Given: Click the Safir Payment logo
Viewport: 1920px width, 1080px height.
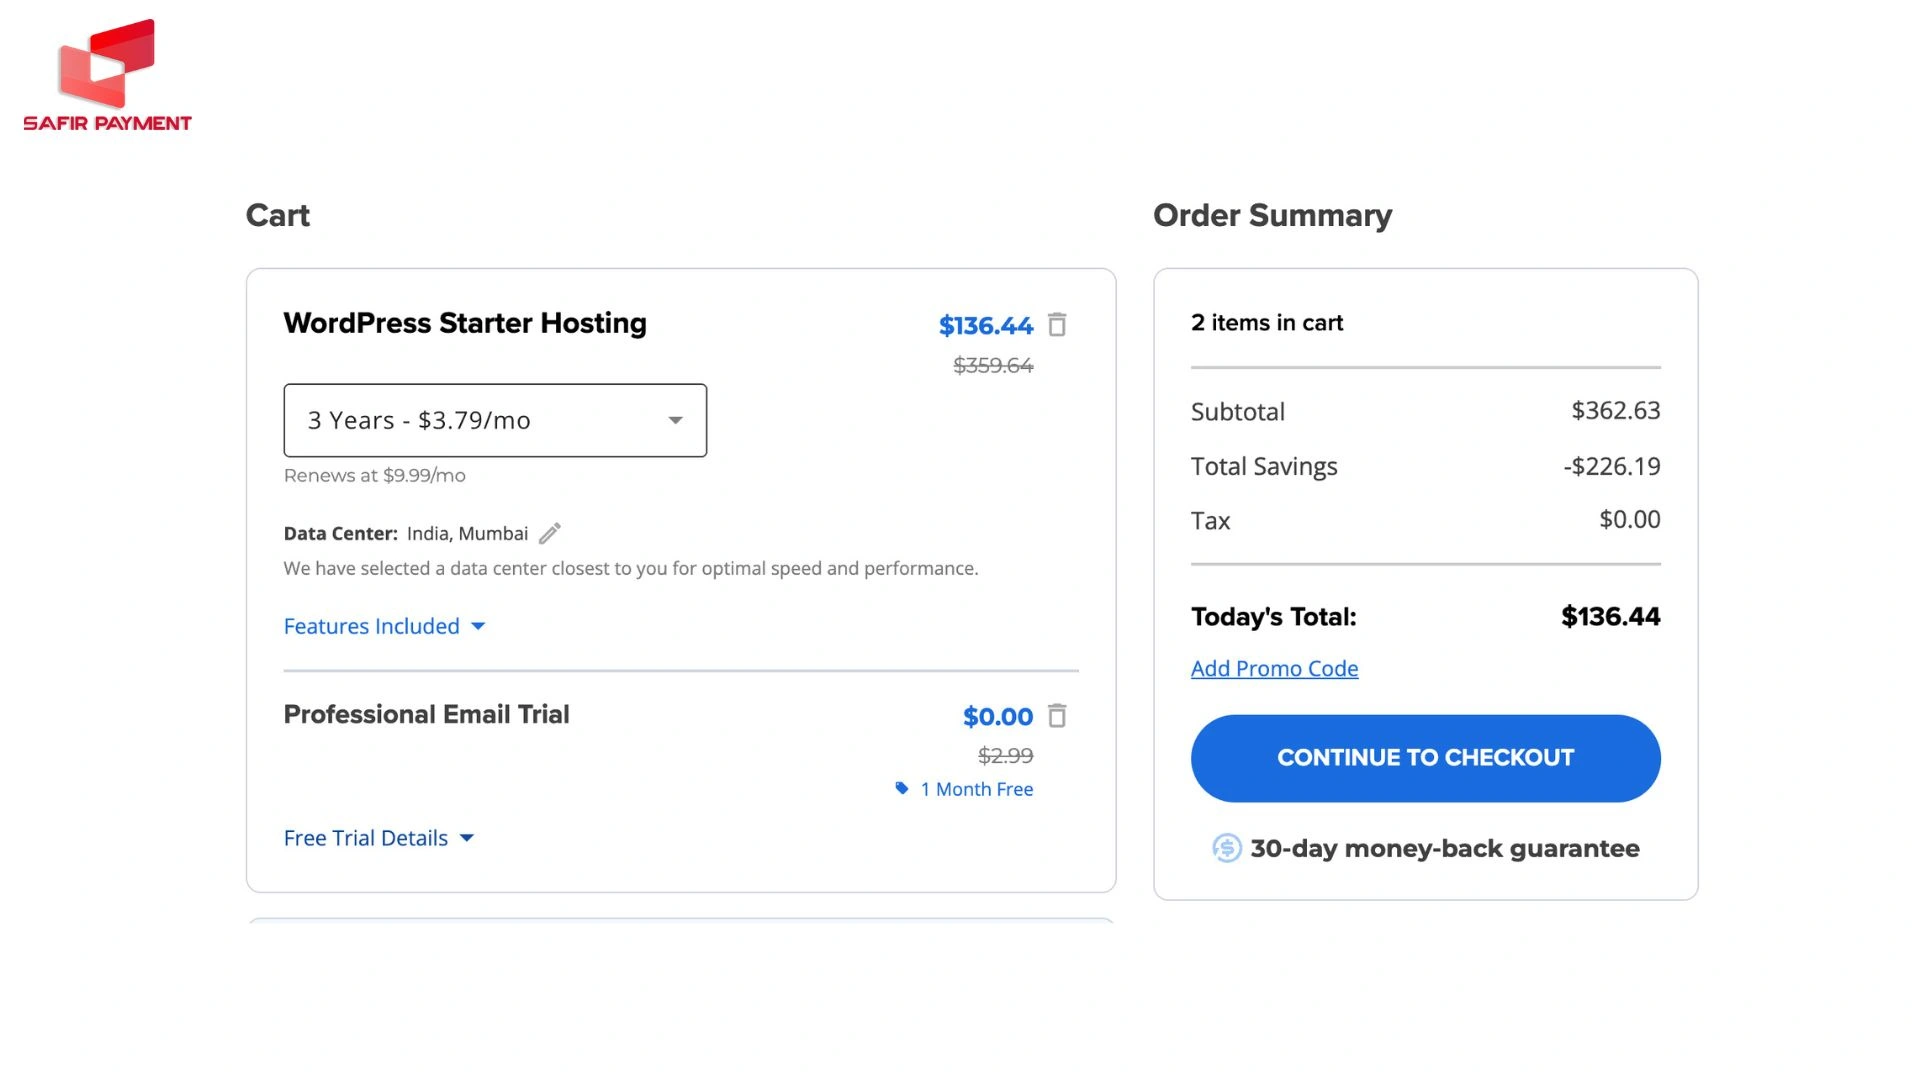Looking at the screenshot, I should 107,76.
